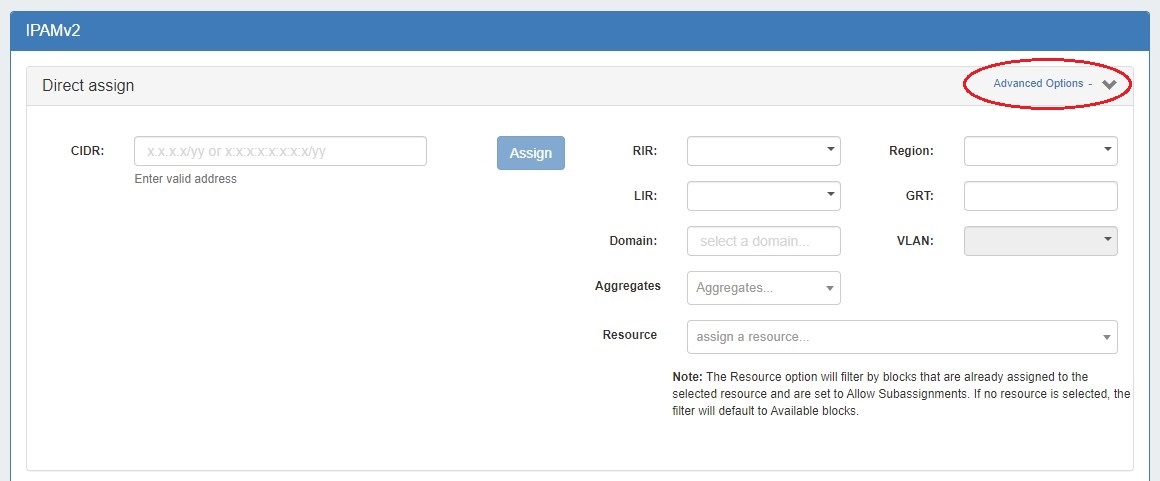Click into the GRT text field
1160x481 pixels.
point(1040,196)
